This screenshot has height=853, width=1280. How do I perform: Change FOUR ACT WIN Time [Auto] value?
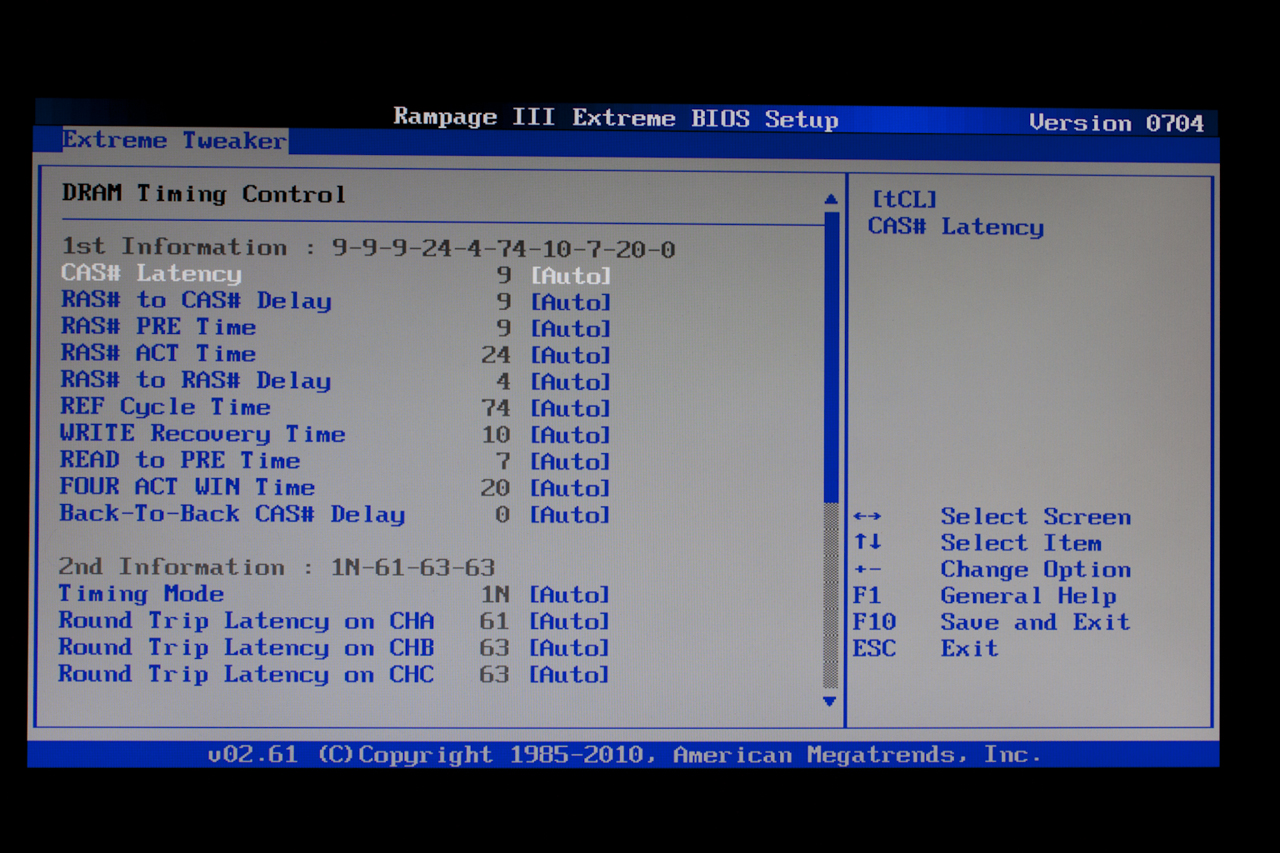(570, 488)
